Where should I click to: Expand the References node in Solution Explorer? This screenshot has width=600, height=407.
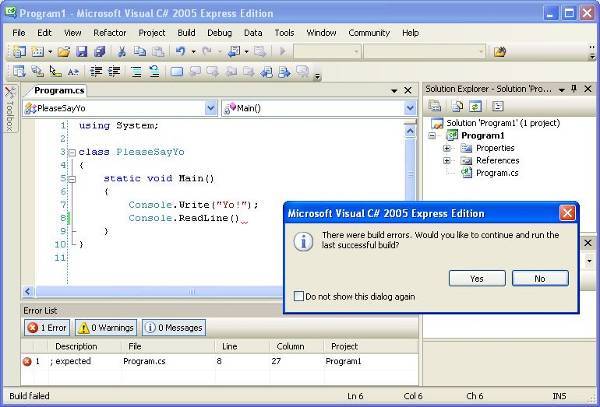tap(446, 161)
